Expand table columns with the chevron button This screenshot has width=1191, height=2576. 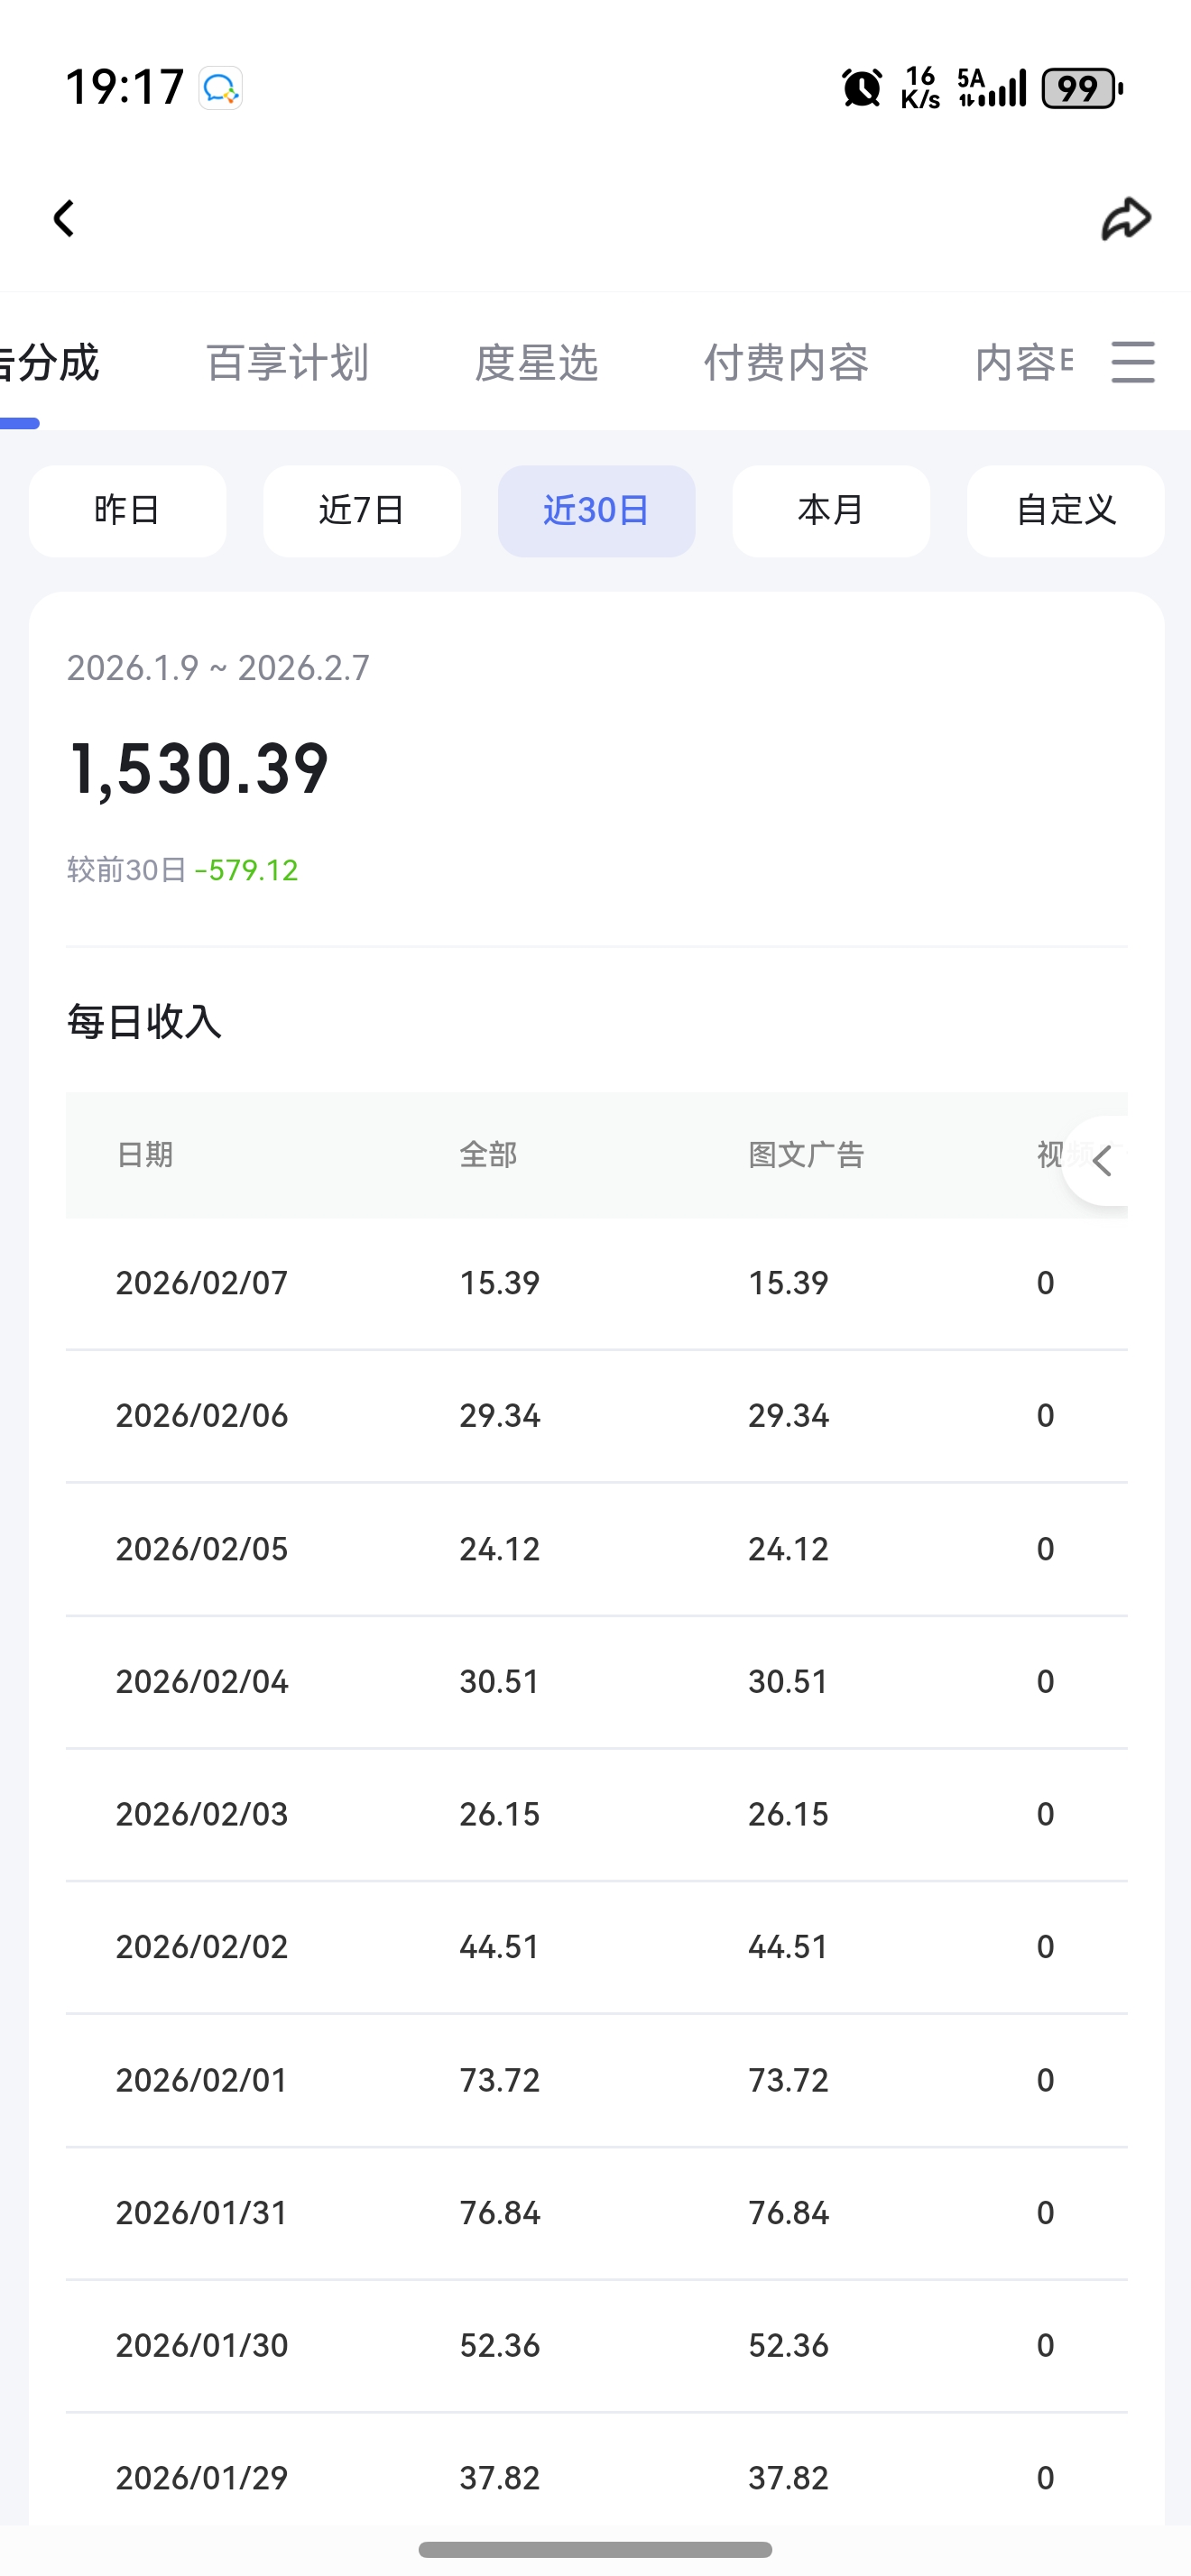tap(1102, 1161)
